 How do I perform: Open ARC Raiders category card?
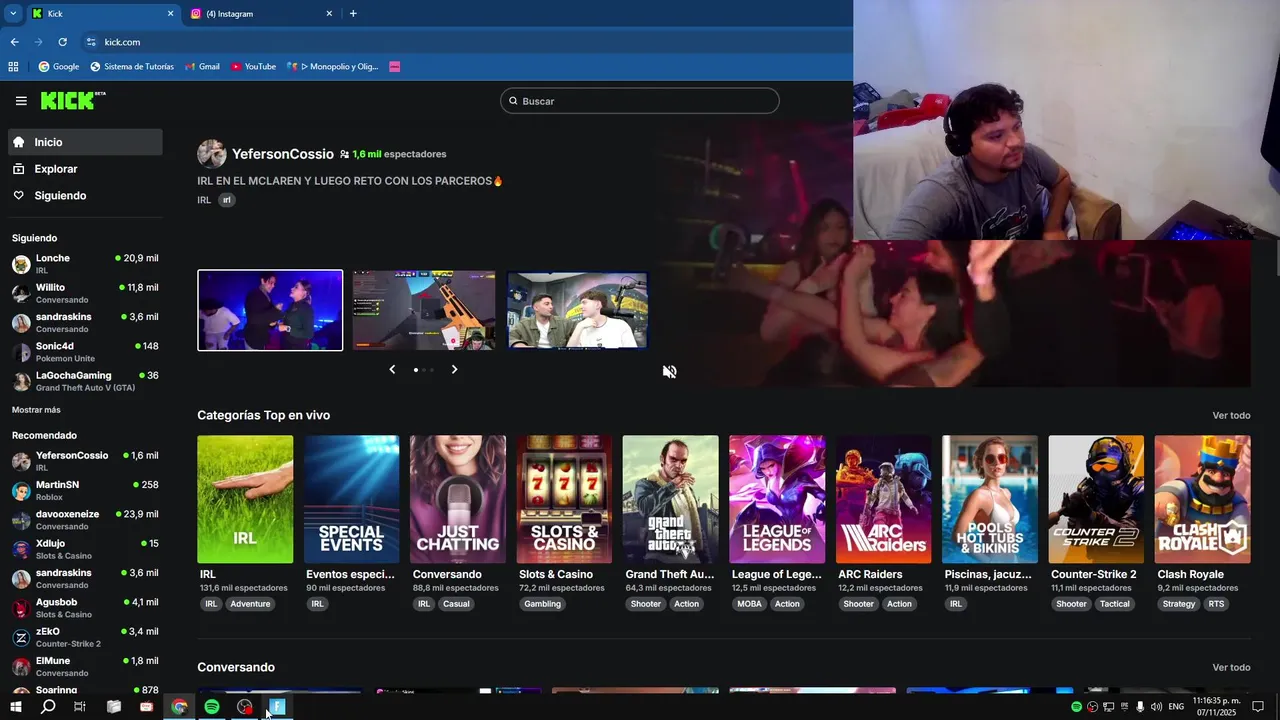[883, 499]
